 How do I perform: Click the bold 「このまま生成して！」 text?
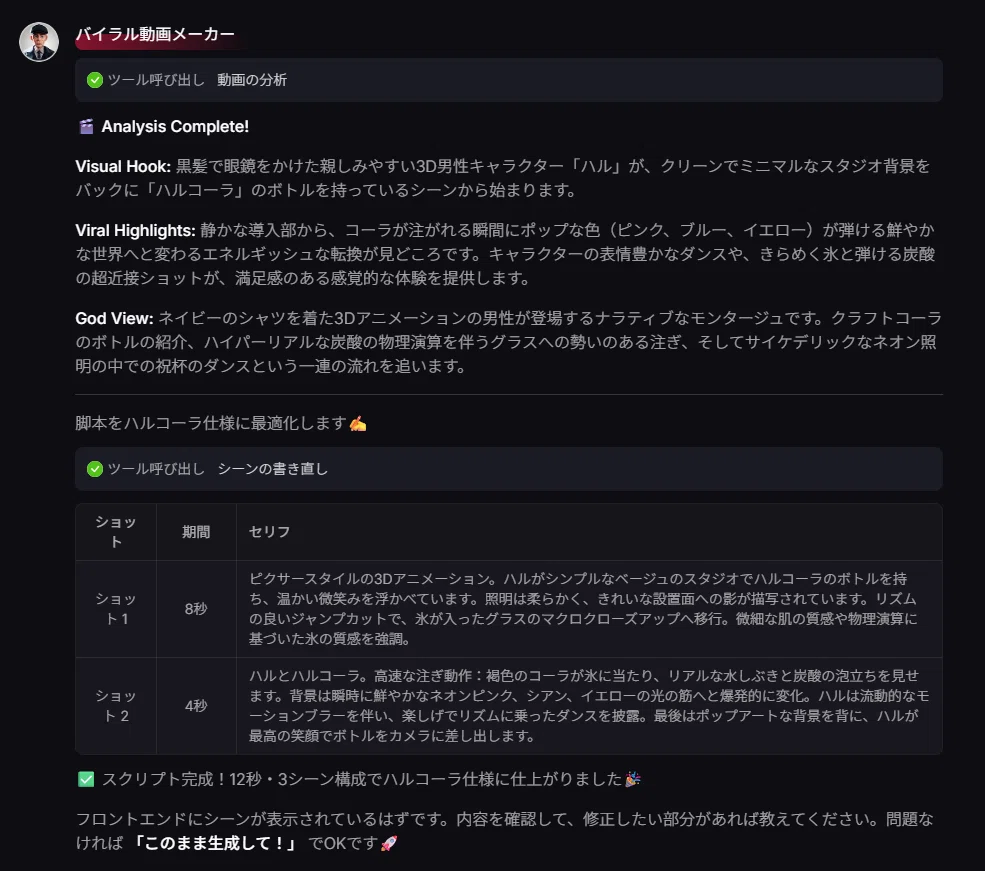tap(214, 843)
